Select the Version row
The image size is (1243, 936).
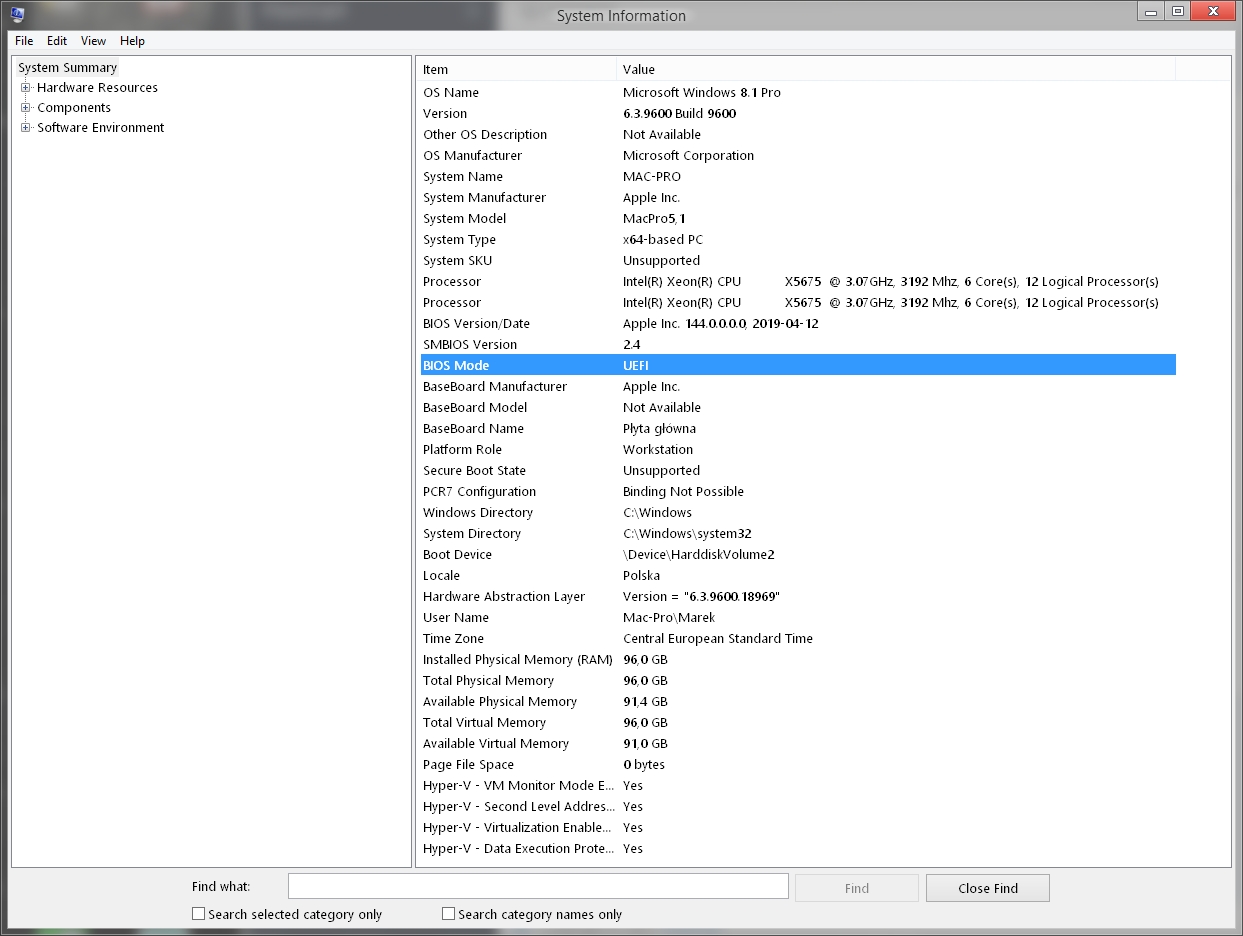[x=798, y=114]
